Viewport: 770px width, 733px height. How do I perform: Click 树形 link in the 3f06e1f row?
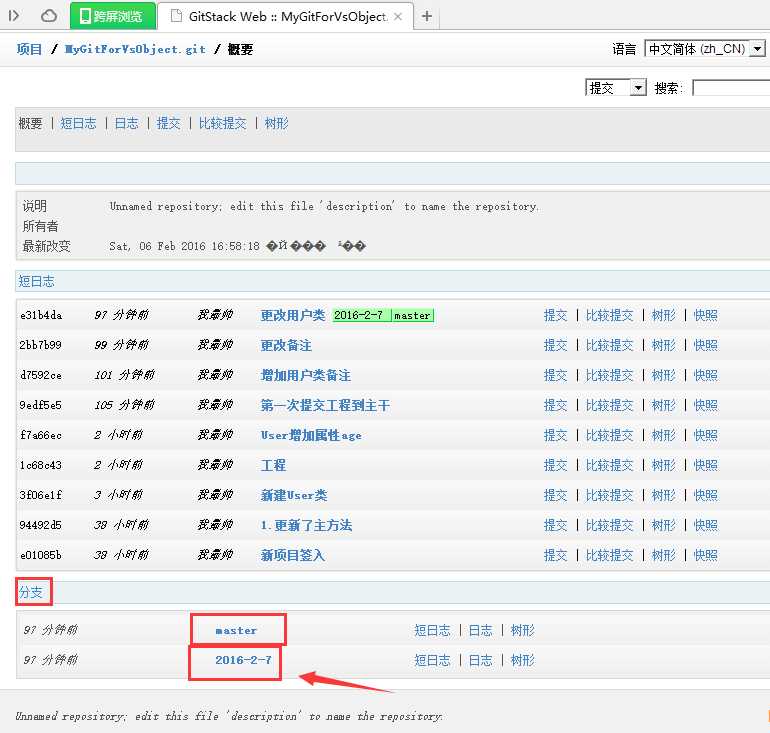pos(663,495)
